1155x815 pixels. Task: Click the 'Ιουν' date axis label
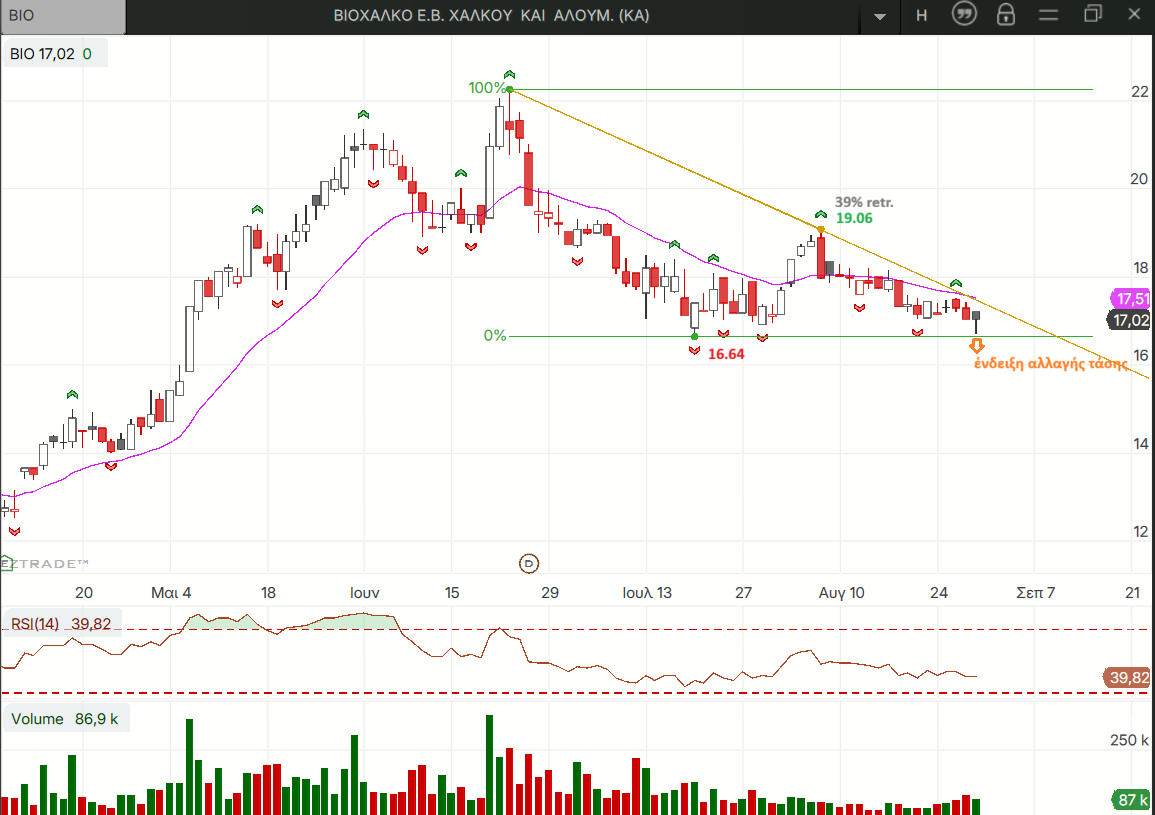click(365, 592)
